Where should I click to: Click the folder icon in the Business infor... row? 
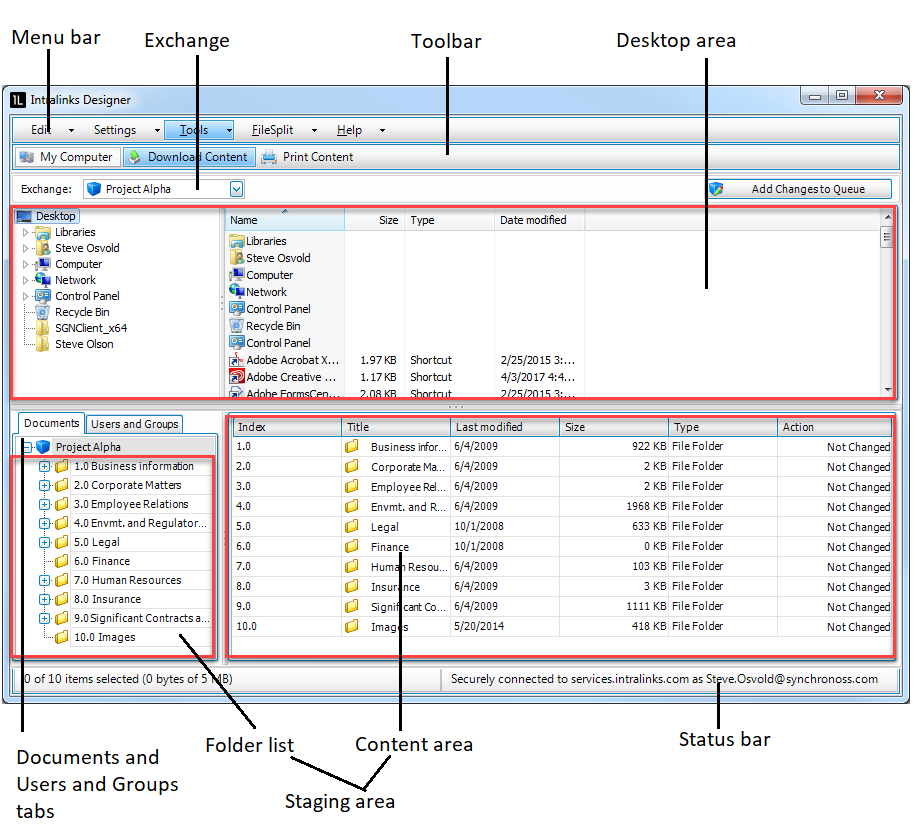(x=351, y=446)
